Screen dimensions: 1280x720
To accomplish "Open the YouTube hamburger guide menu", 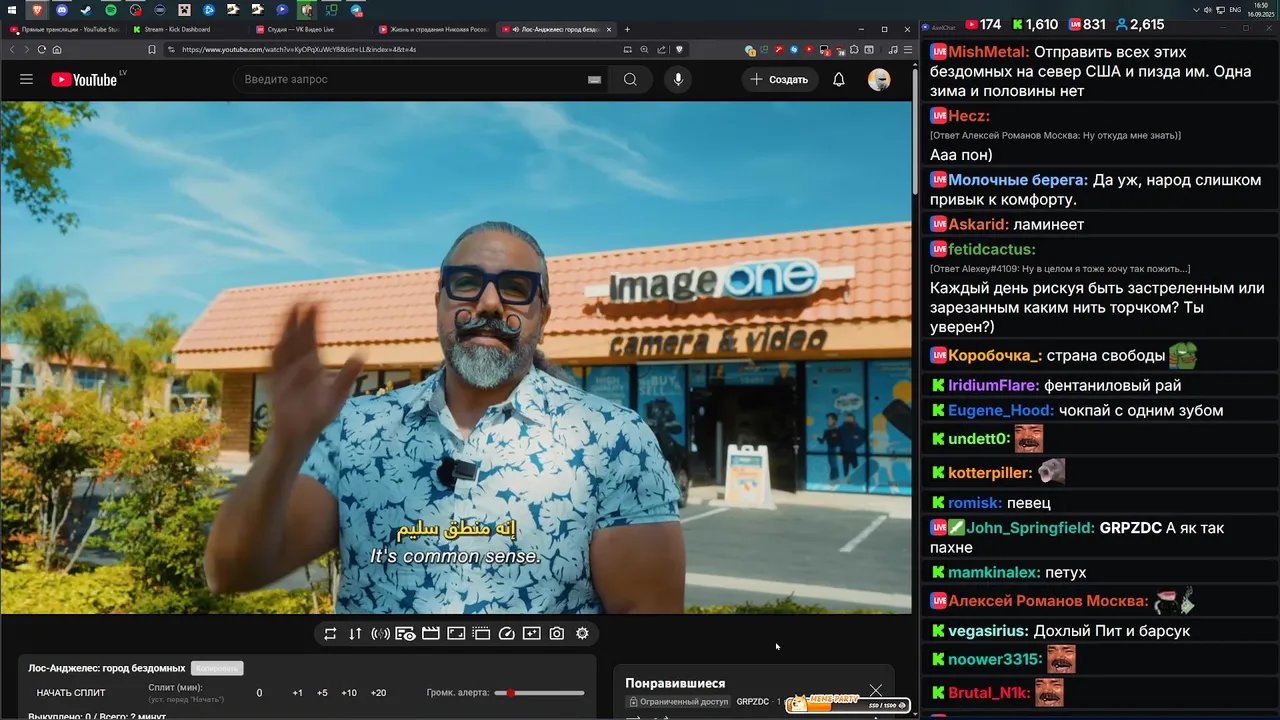I will [26, 79].
